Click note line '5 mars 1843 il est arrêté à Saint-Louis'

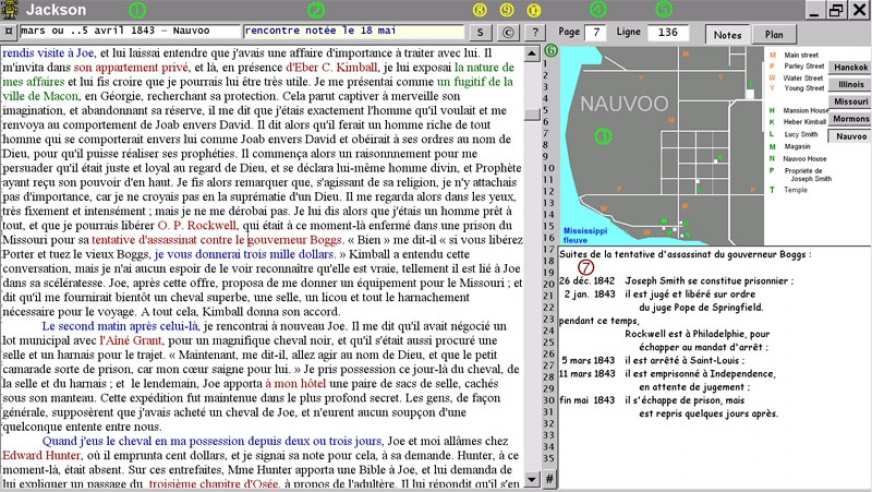pyautogui.click(x=653, y=360)
